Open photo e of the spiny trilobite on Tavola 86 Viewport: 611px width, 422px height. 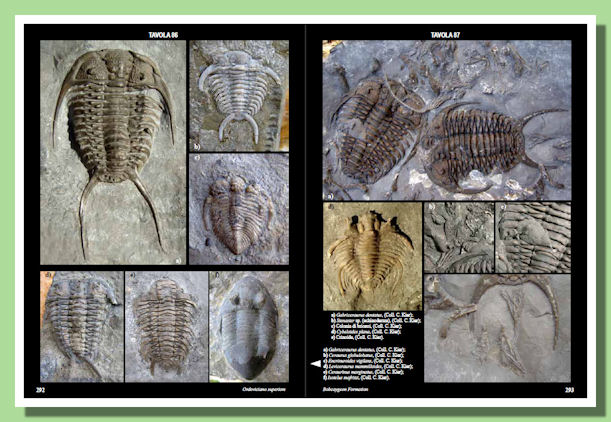tap(166, 327)
